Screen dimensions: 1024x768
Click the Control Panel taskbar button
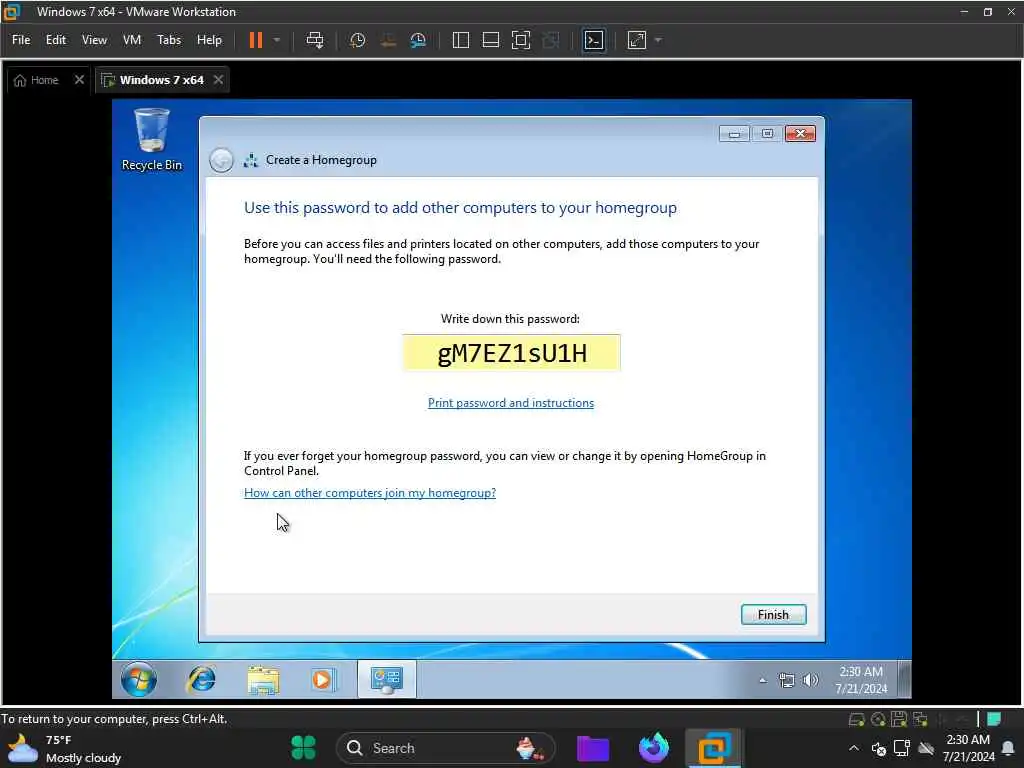click(387, 679)
